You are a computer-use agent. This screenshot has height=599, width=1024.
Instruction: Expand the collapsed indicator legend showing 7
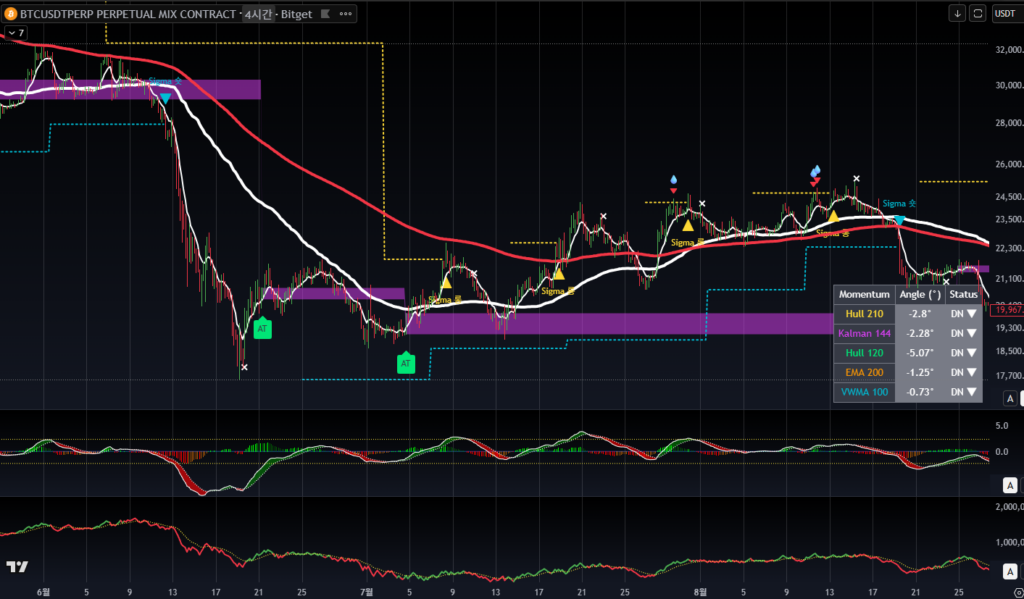coord(15,33)
